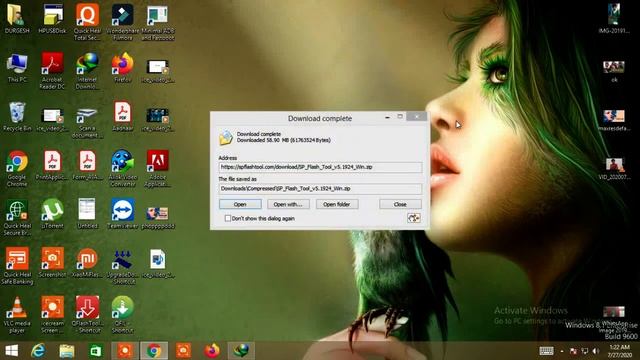
Task: Open Firefox from the taskbar
Action: 212,351
